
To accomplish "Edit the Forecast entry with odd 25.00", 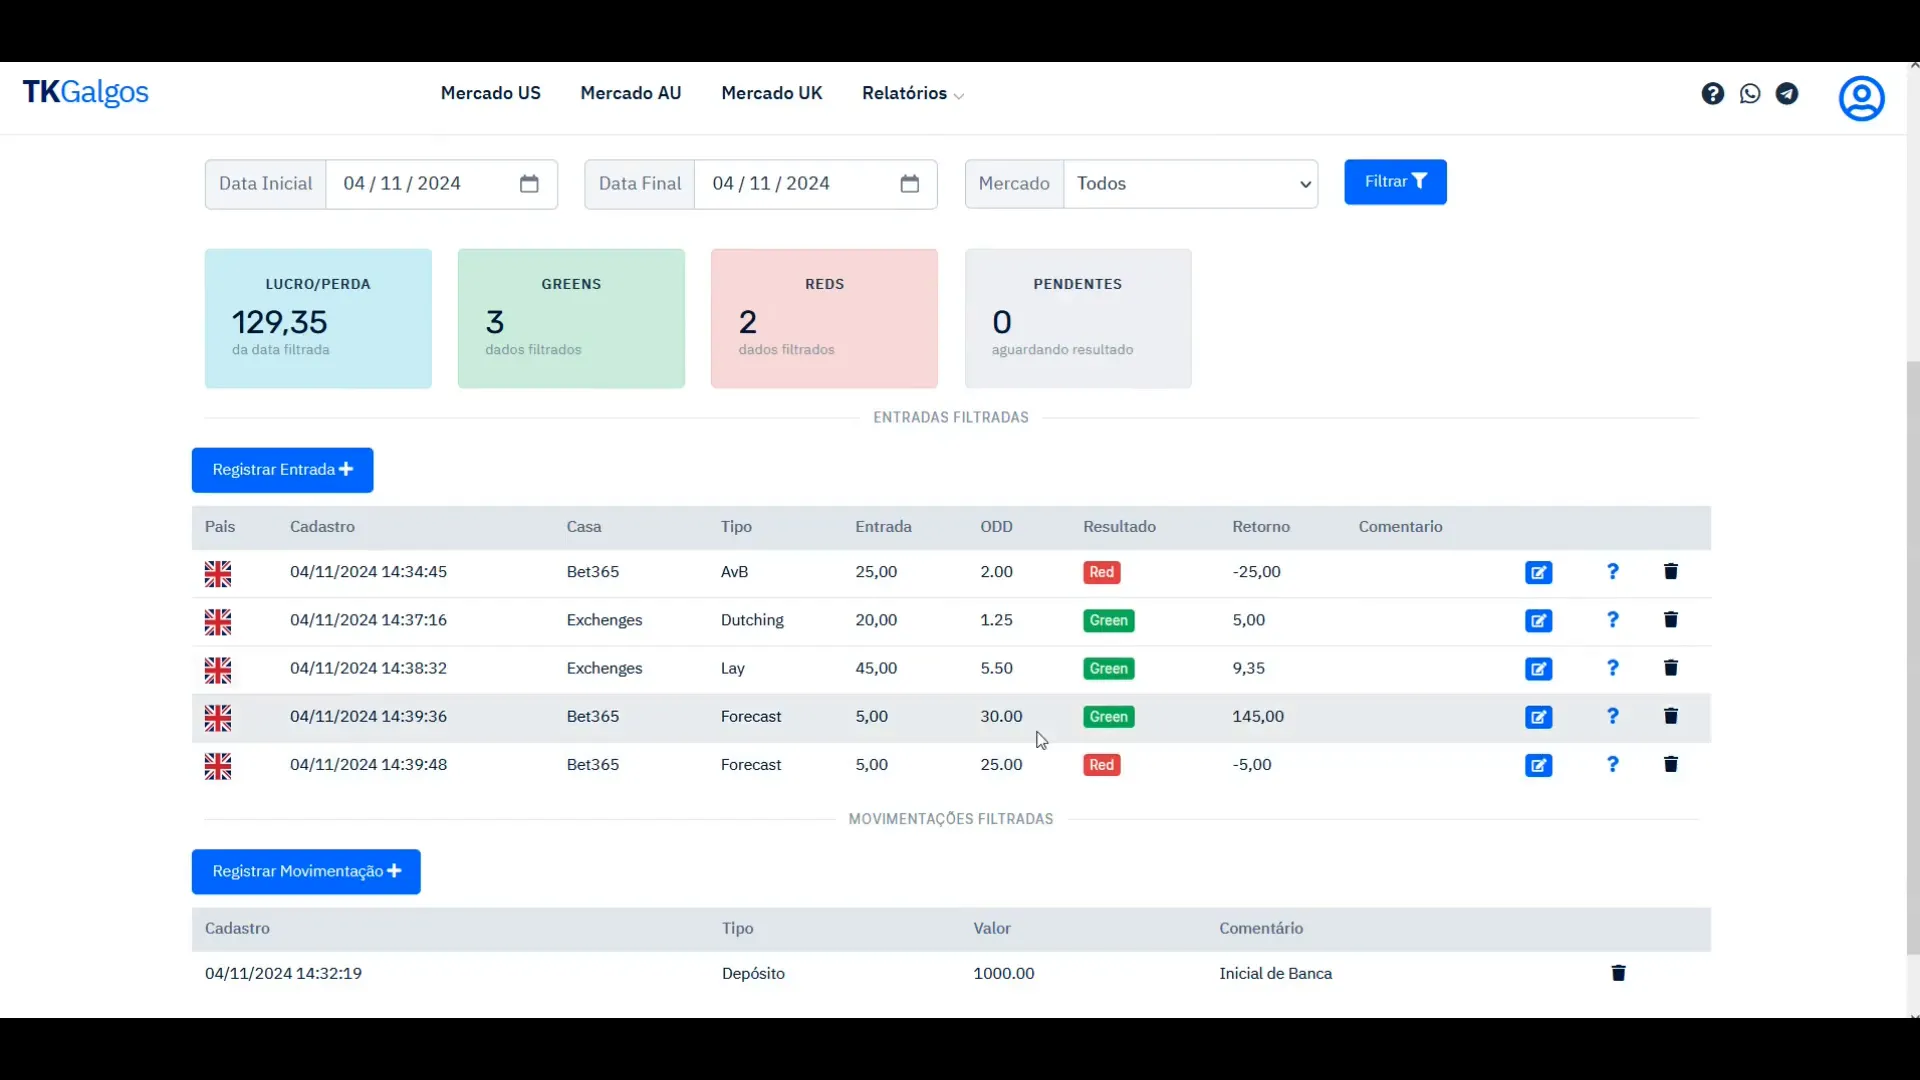I will [x=1538, y=766].
